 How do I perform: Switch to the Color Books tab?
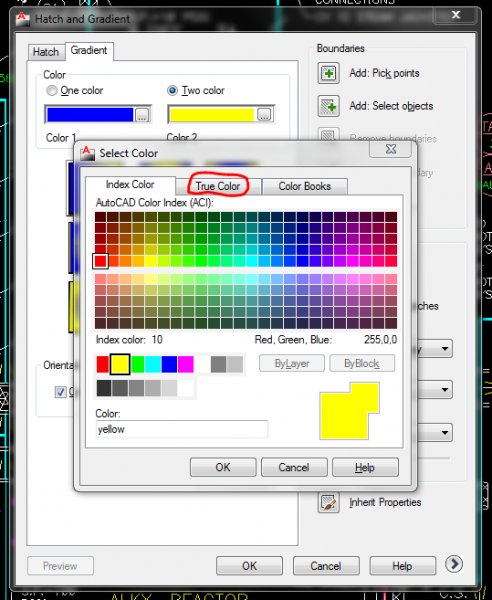[x=305, y=186]
